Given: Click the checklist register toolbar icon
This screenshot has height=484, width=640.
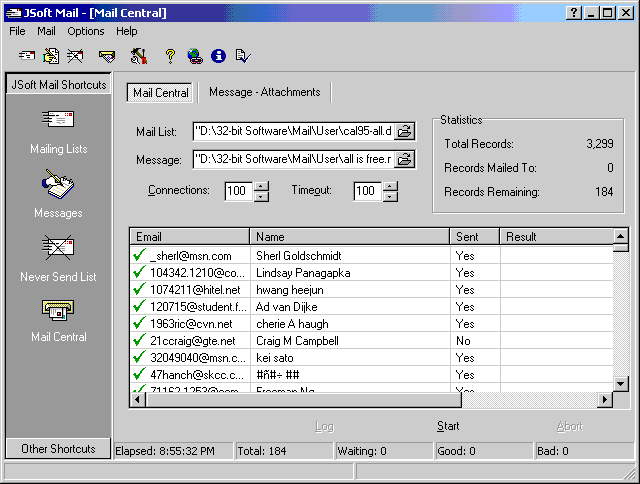Looking at the screenshot, I should coord(243,56).
